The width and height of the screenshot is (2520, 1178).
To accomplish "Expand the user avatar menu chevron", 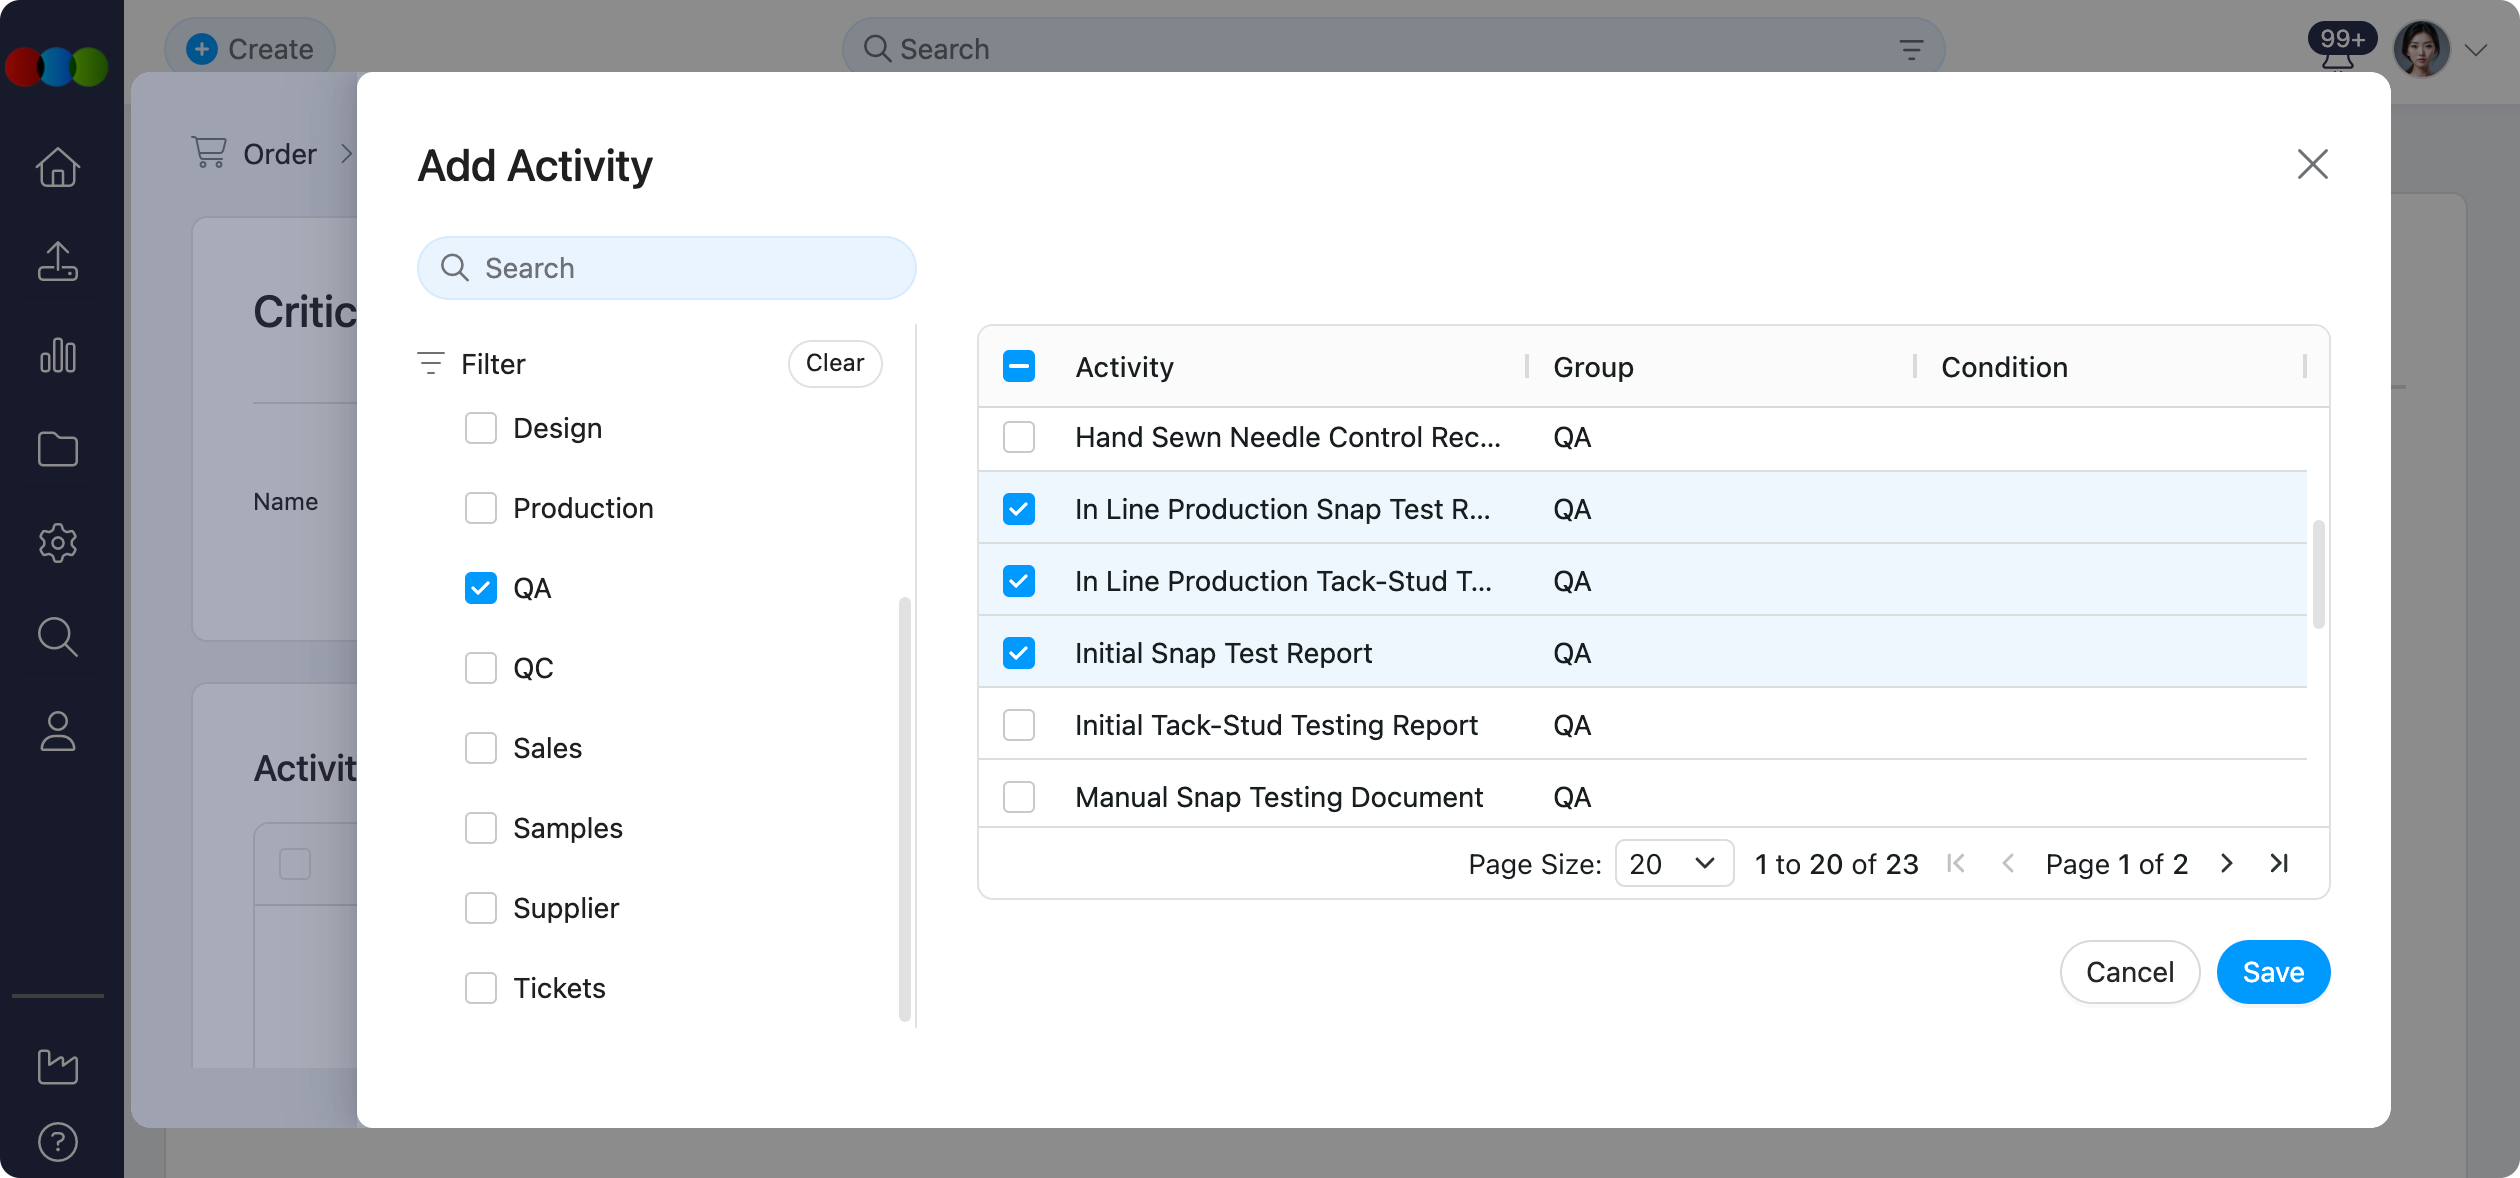I will (x=2476, y=50).
